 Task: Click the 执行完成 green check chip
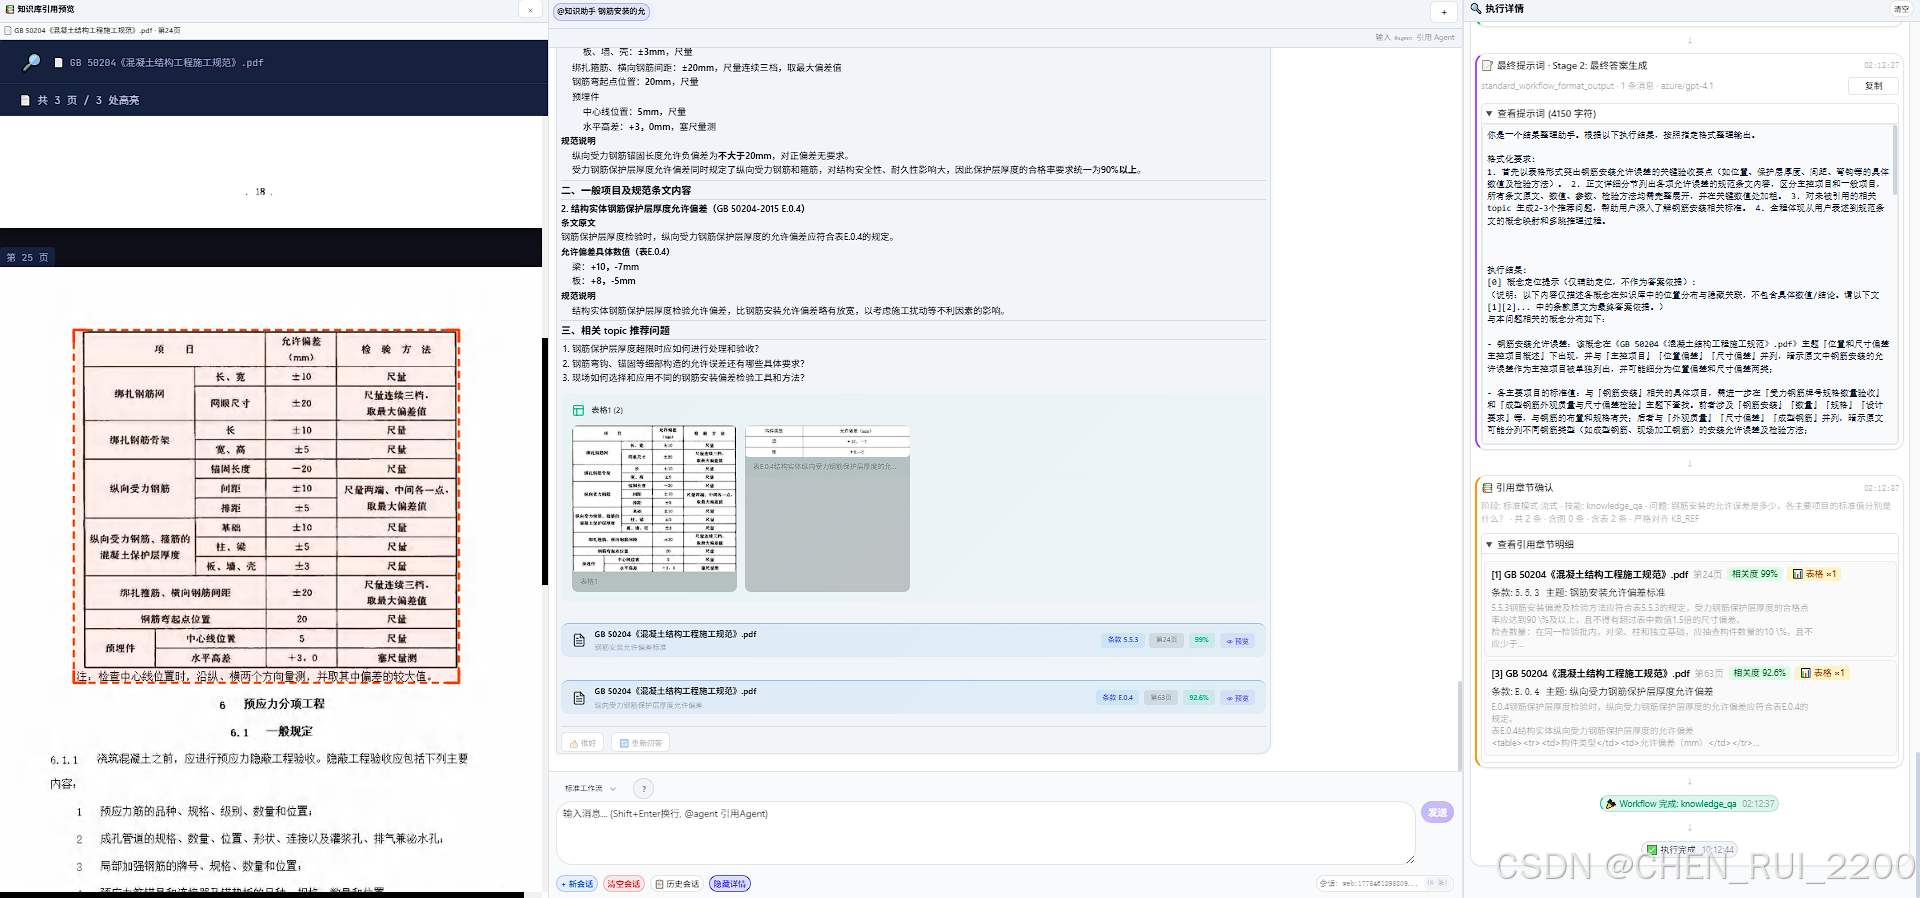[1689, 850]
